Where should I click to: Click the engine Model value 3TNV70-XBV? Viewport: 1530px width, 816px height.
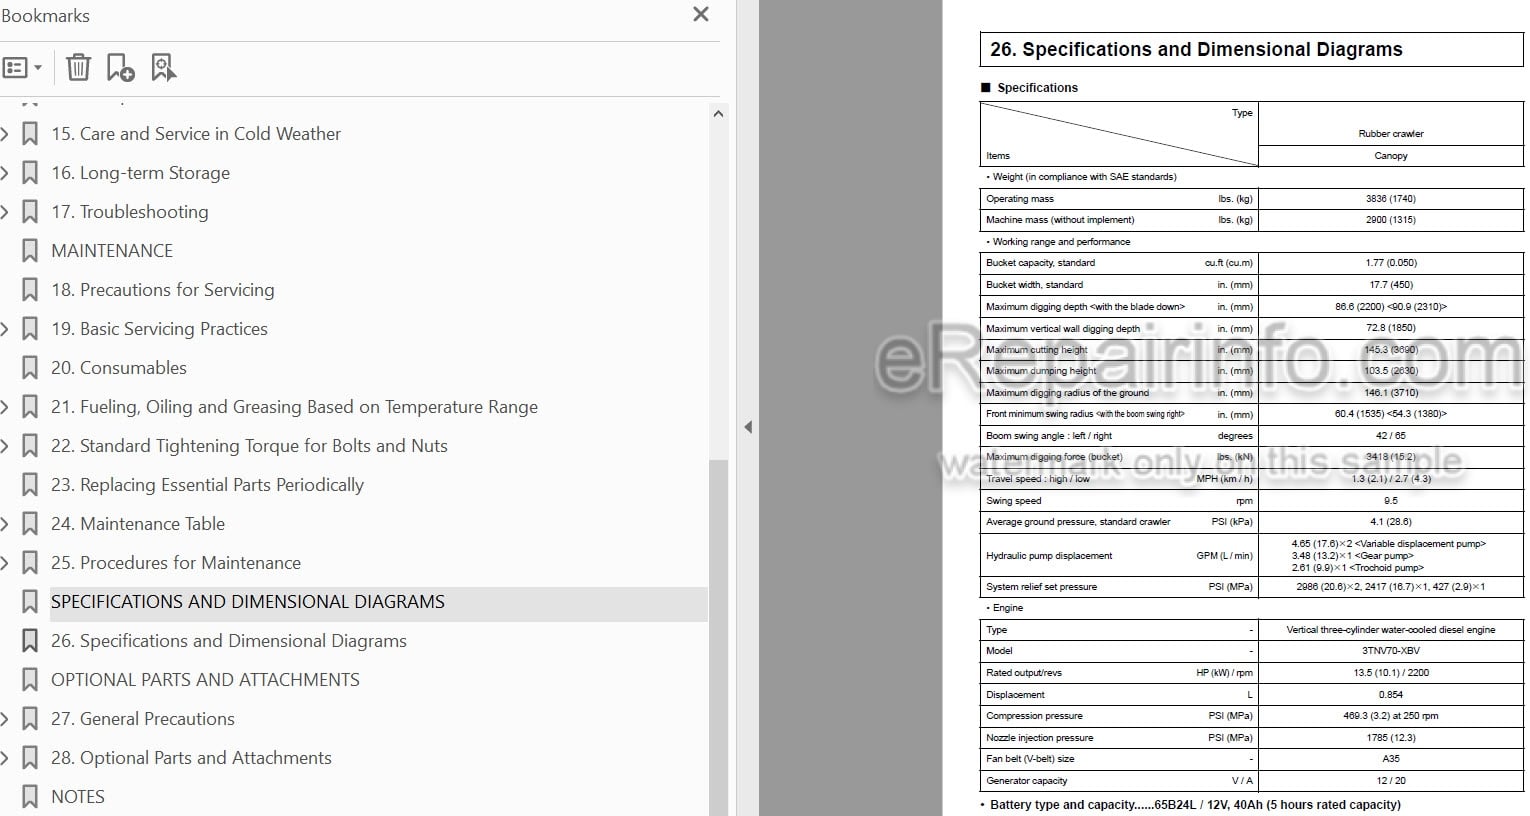(1390, 651)
